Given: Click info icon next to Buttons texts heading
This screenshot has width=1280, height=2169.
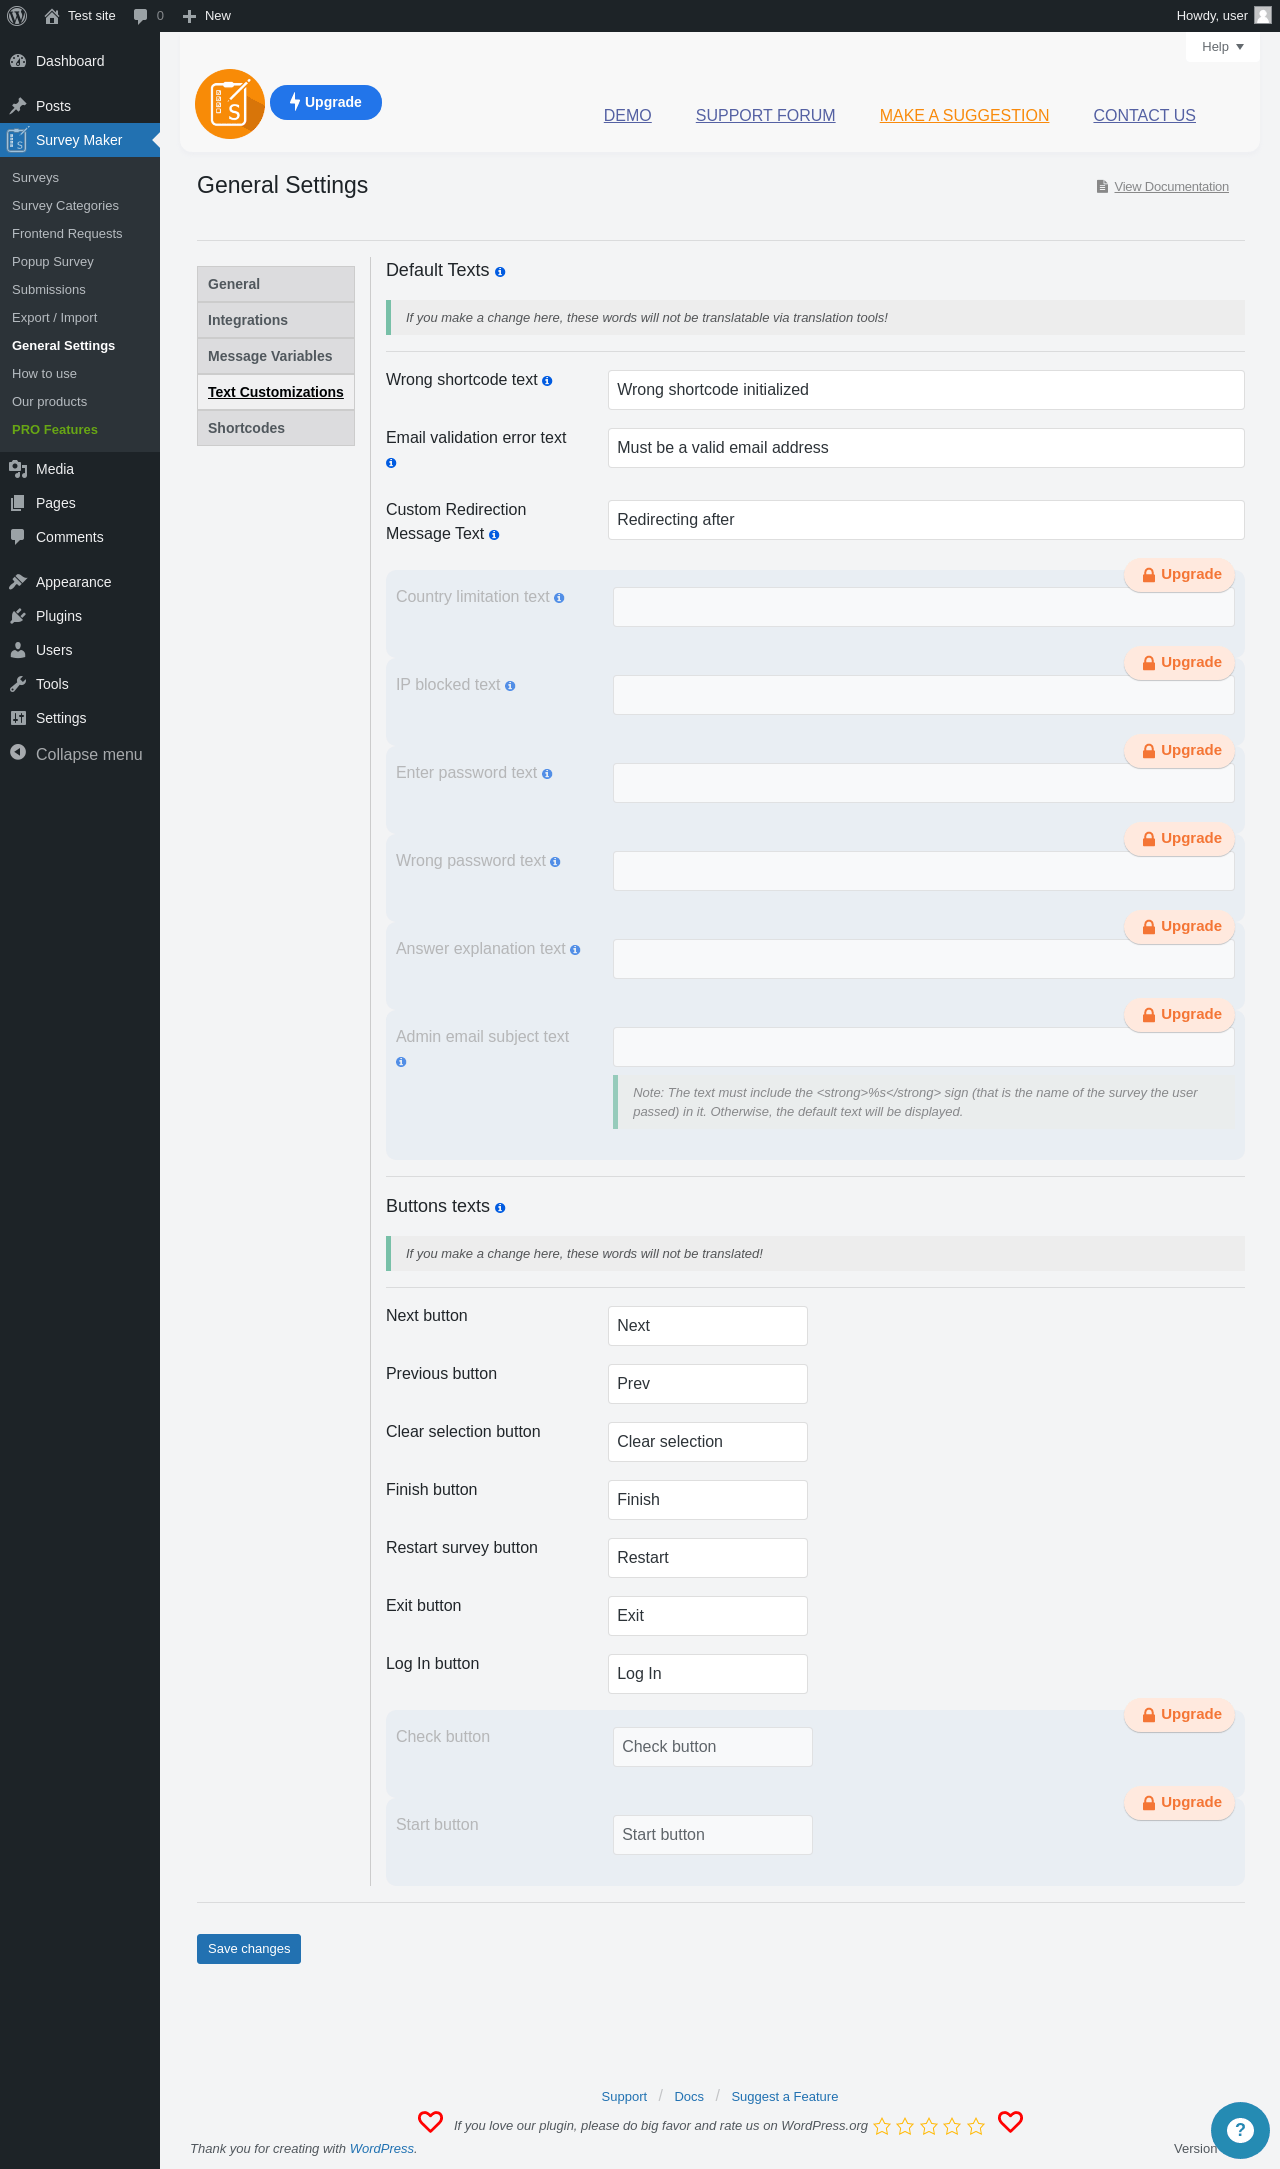Looking at the screenshot, I should click(x=500, y=1208).
